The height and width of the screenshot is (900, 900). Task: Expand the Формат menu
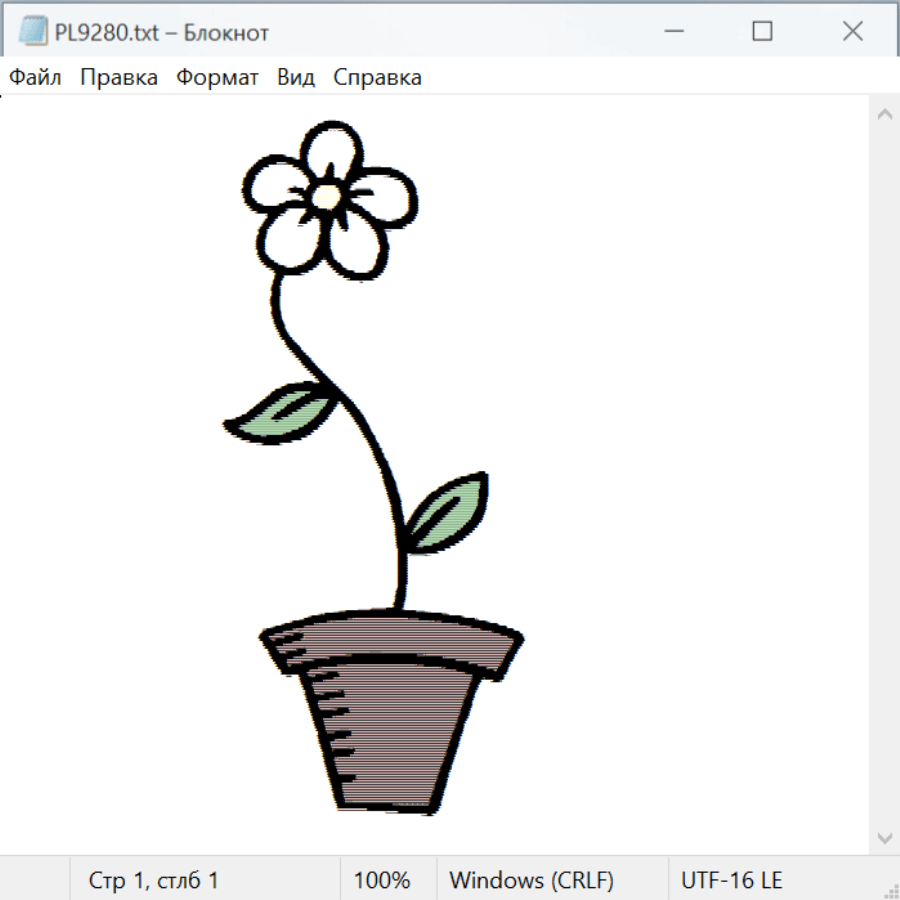[217, 78]
